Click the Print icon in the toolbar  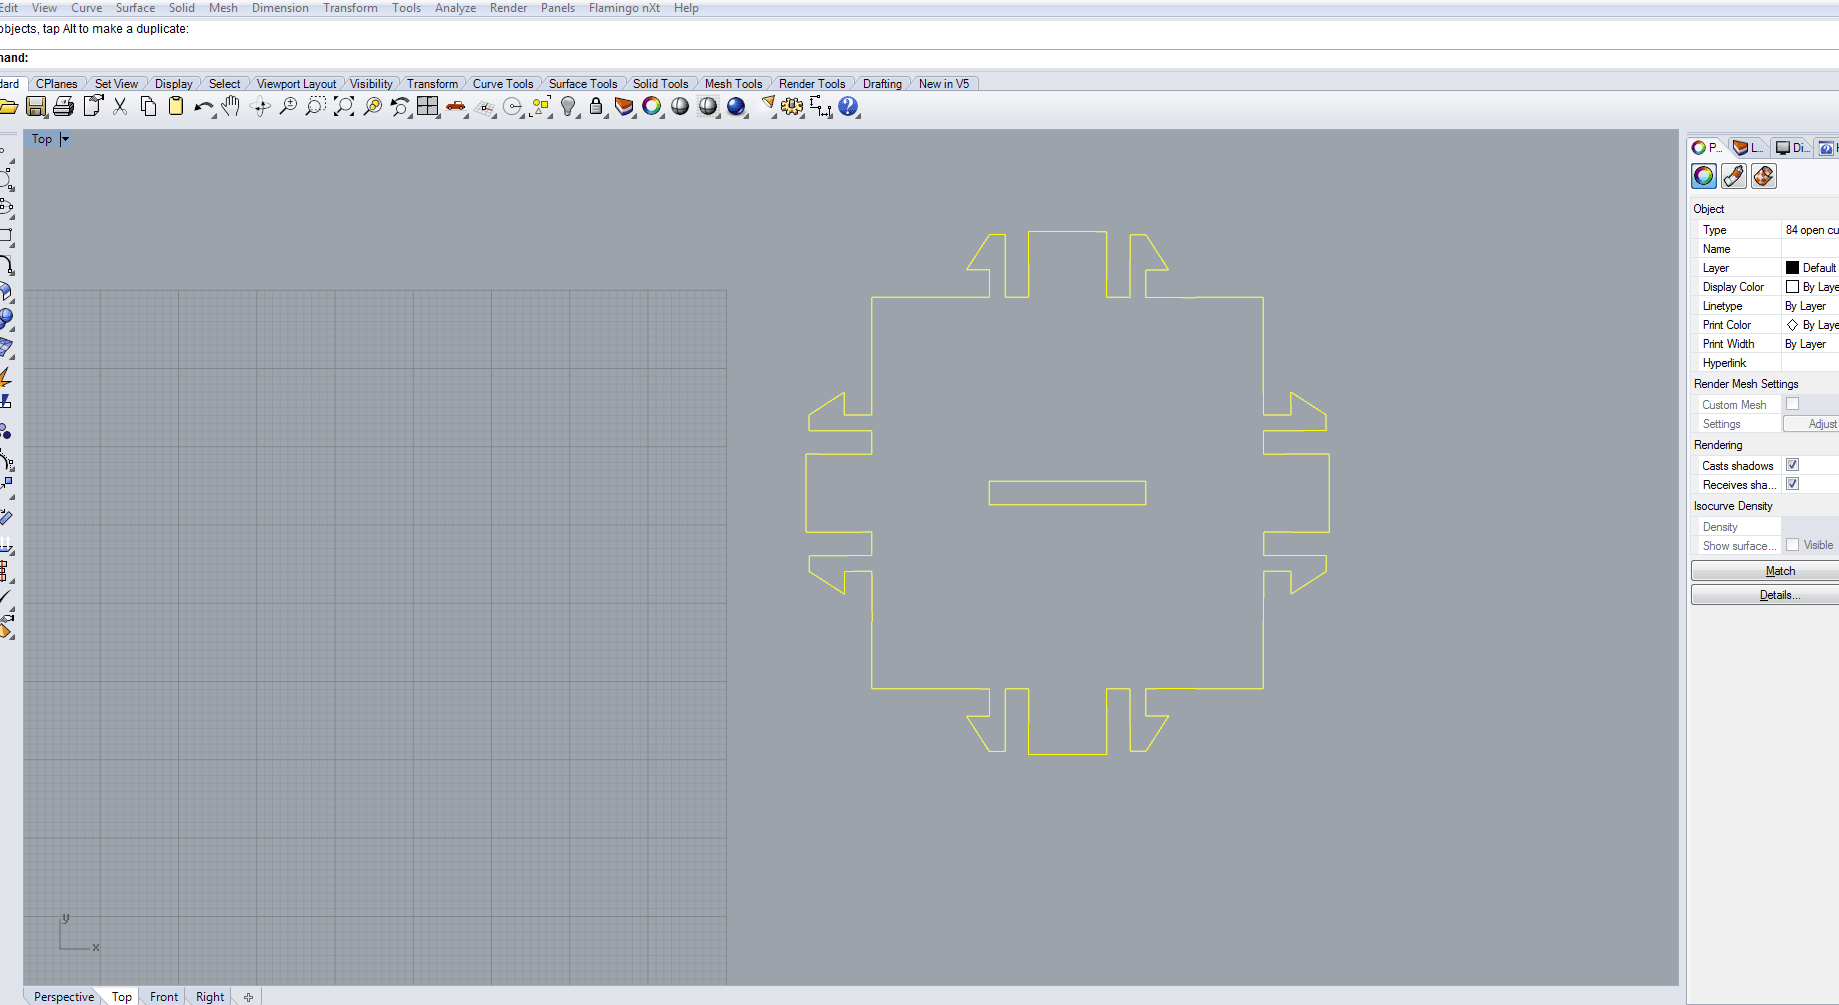64,106
